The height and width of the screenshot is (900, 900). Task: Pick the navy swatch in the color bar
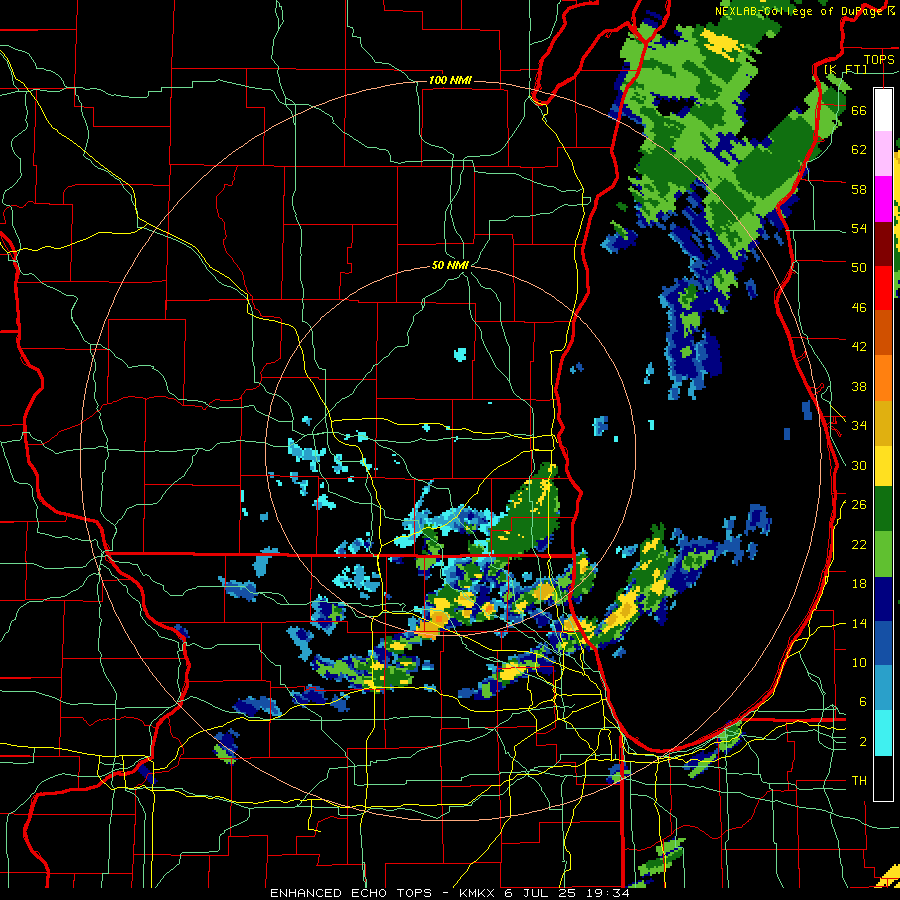(x=883, y=599)
